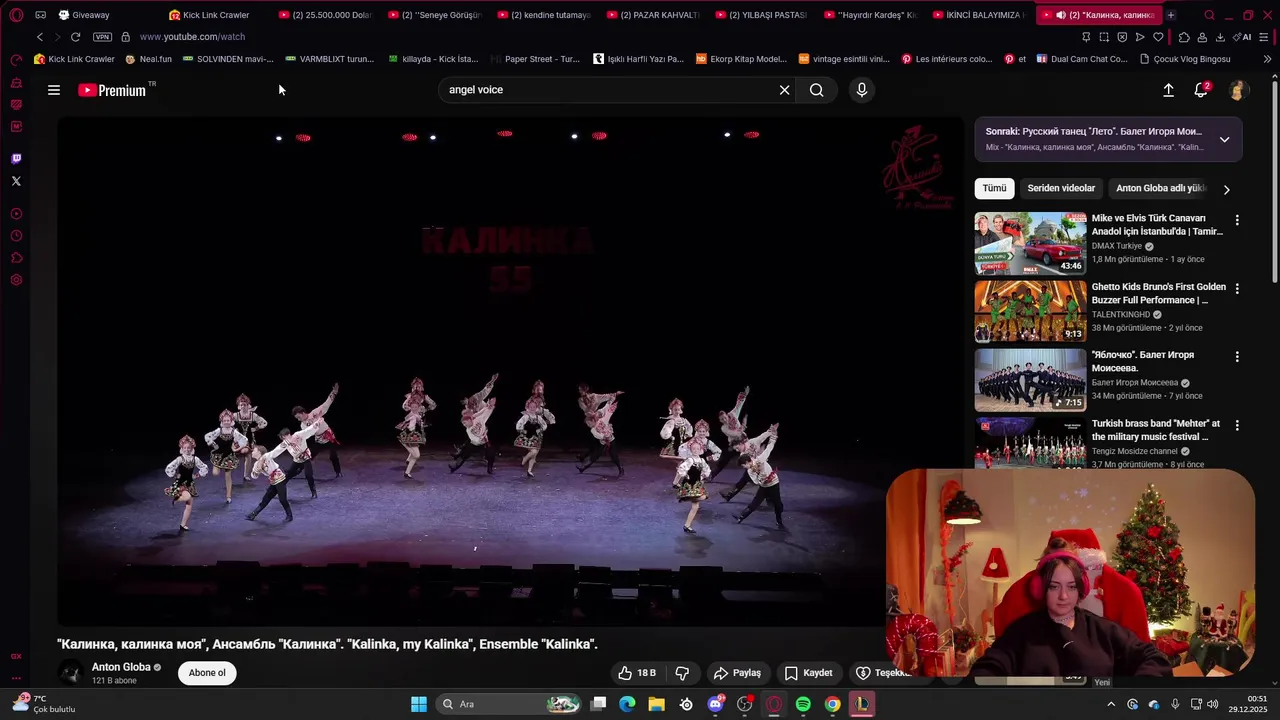Open the 'Neal.fun' bookmark
This screenshot has height=720, width=1280.
click(149, 59)
